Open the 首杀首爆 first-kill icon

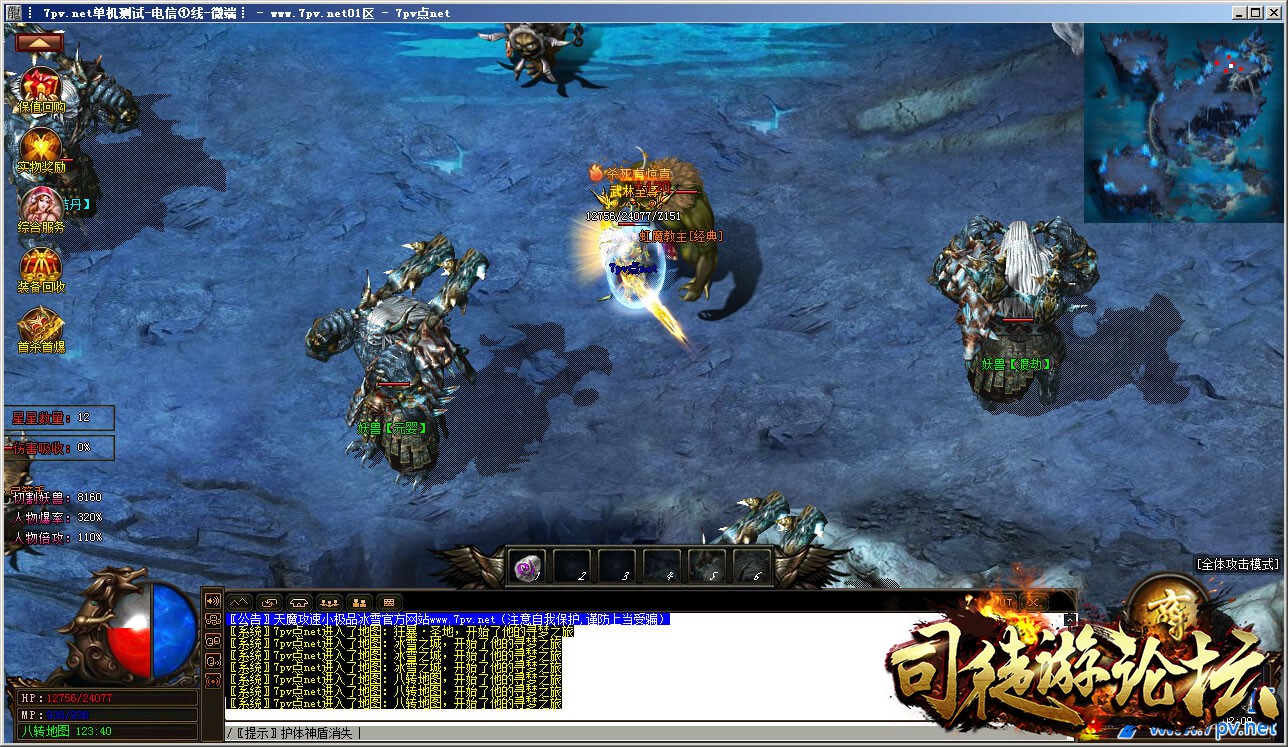41,329
